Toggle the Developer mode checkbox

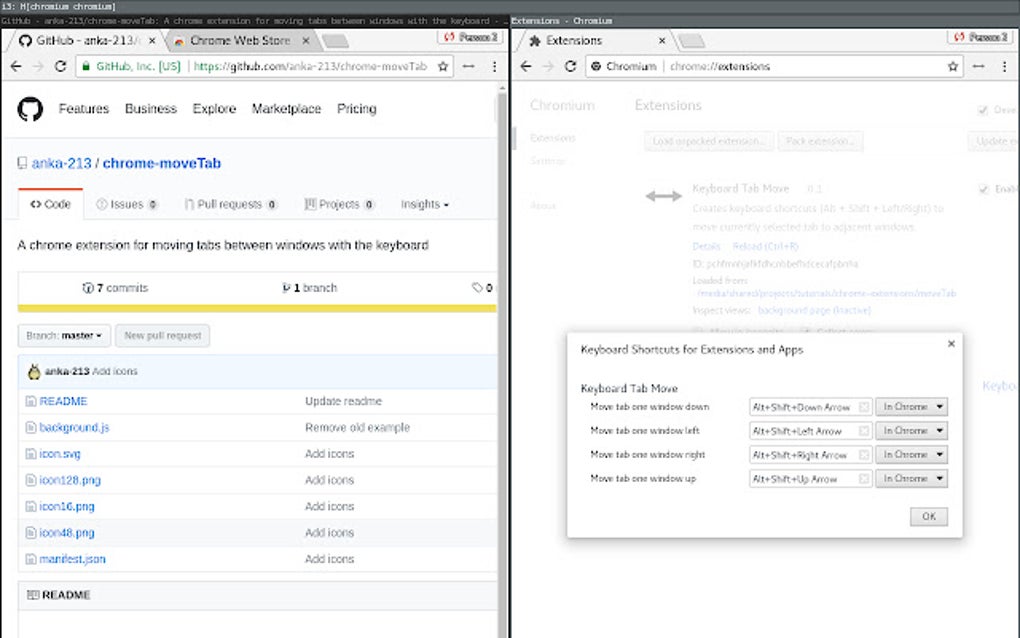983,110
